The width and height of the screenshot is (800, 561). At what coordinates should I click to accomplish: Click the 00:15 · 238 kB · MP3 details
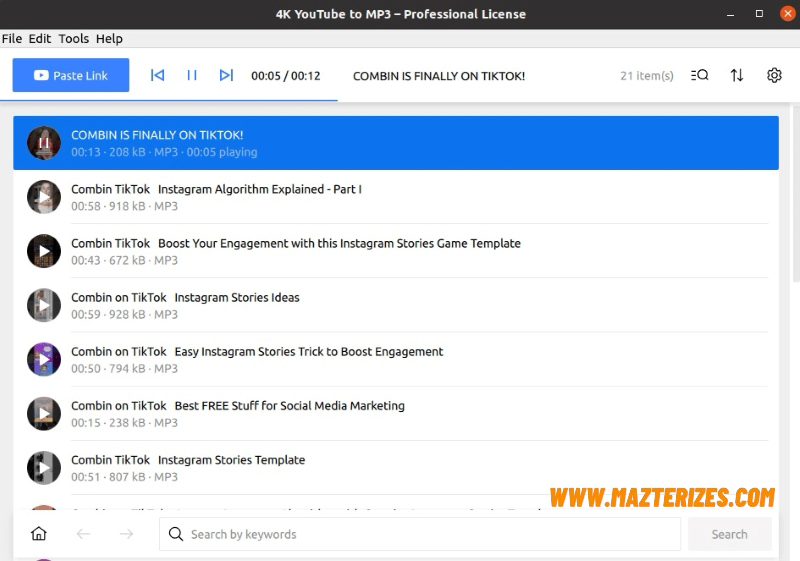pyautogui.click(x=124, y=423)
